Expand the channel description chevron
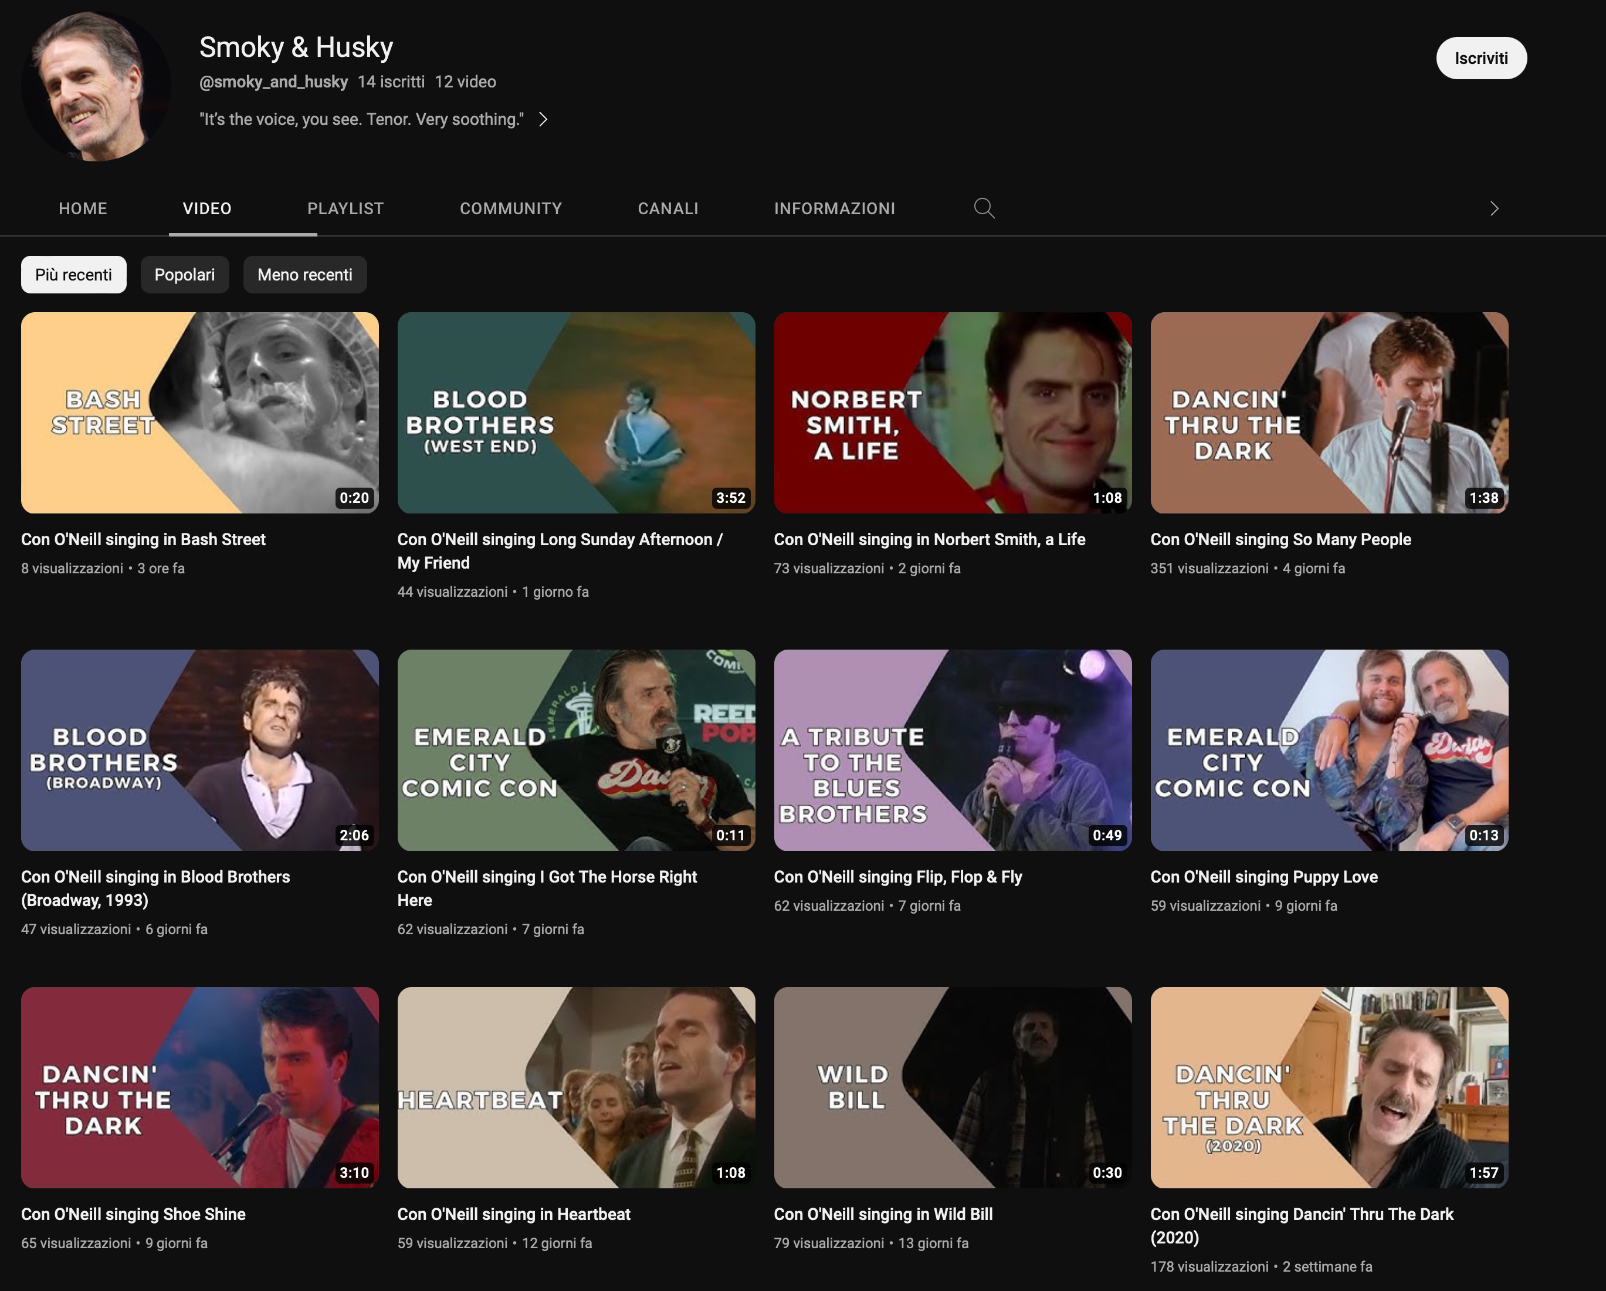This screenshot has width=1606, height=1291. 543,119
